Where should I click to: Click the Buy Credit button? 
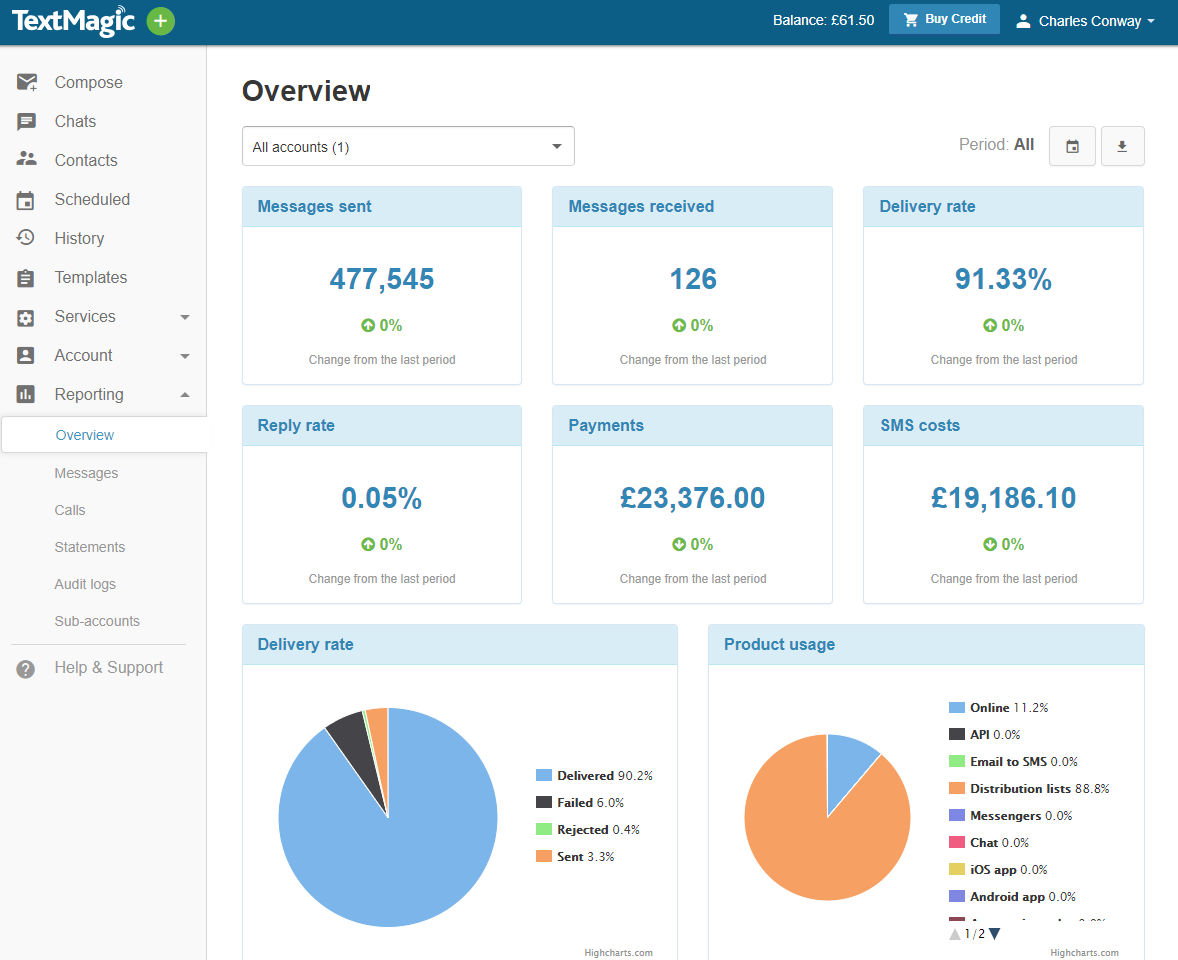944,20
